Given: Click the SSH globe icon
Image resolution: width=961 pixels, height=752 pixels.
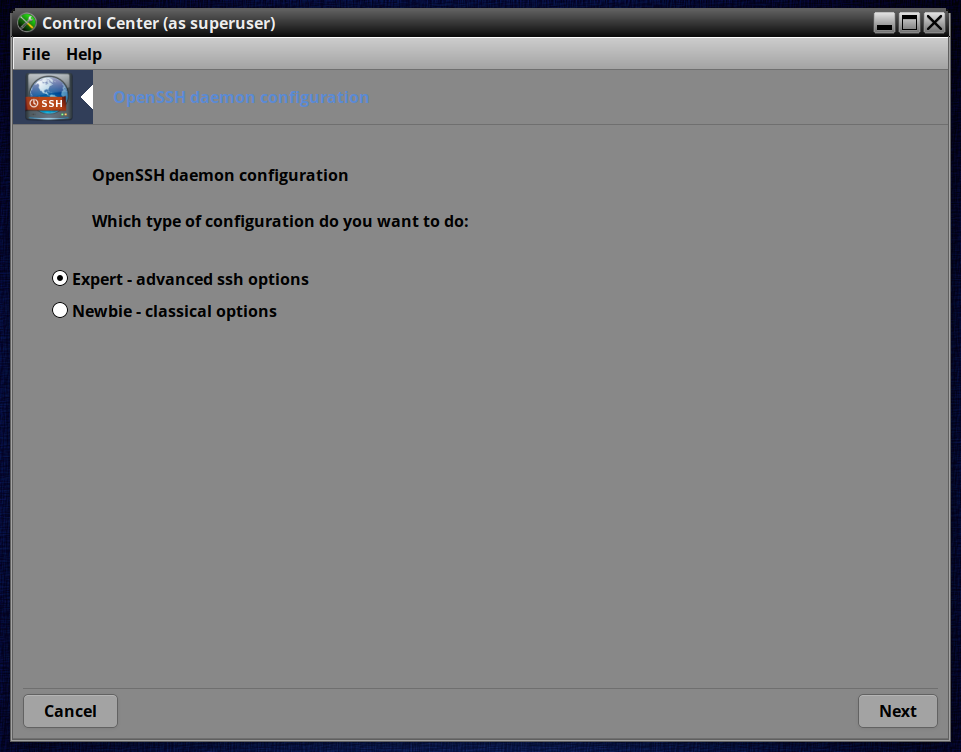Looking at the screenshot, I should click(48, 97).
